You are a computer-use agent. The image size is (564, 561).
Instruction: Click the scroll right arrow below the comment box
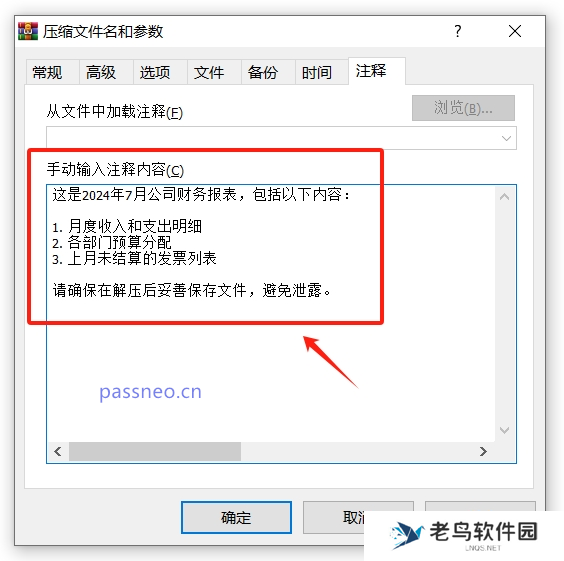483,451
